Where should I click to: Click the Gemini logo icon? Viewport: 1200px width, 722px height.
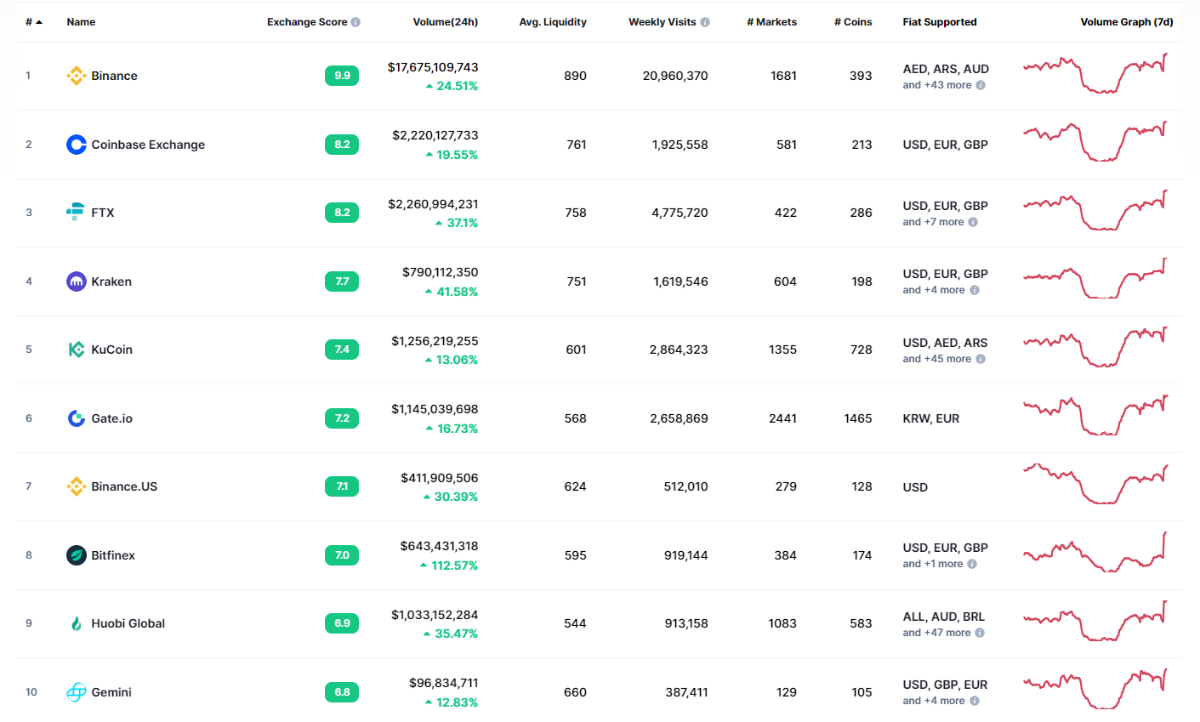point(76,693)
